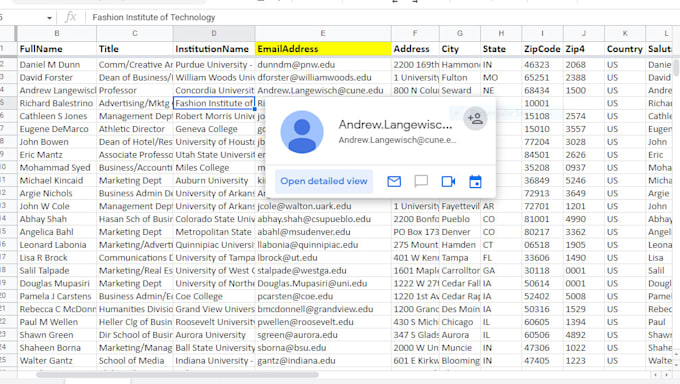Click zip code 46323 cell

click(543, 65)
